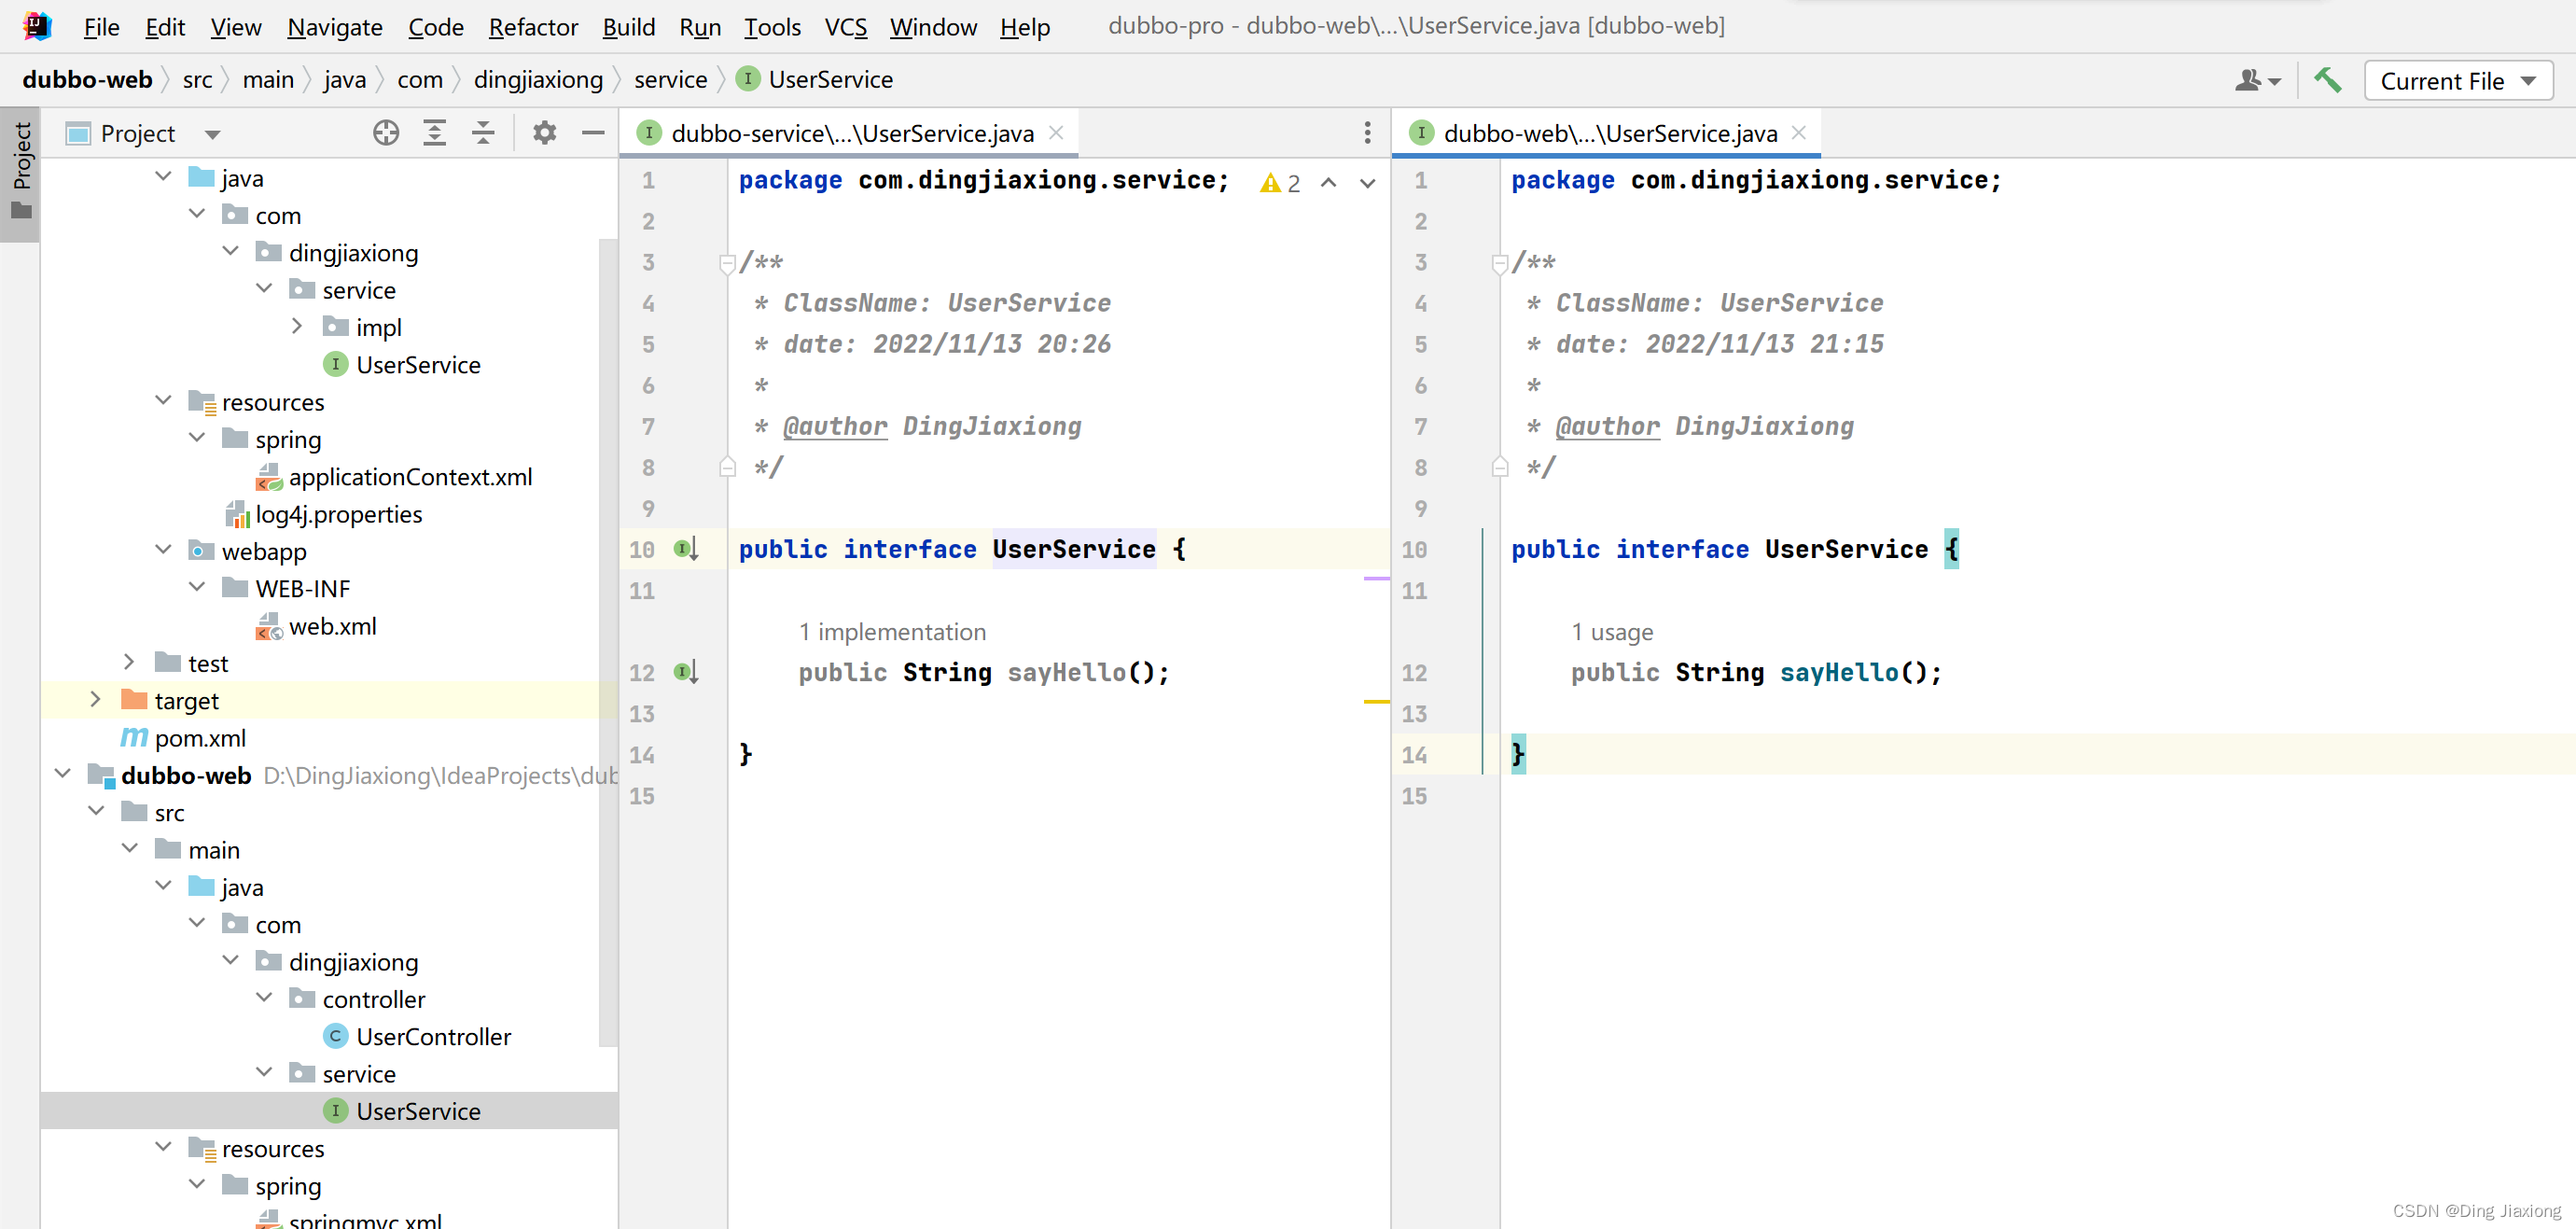
Task: Click the Project panel settings gear icon
Action: tap(544, 133)
